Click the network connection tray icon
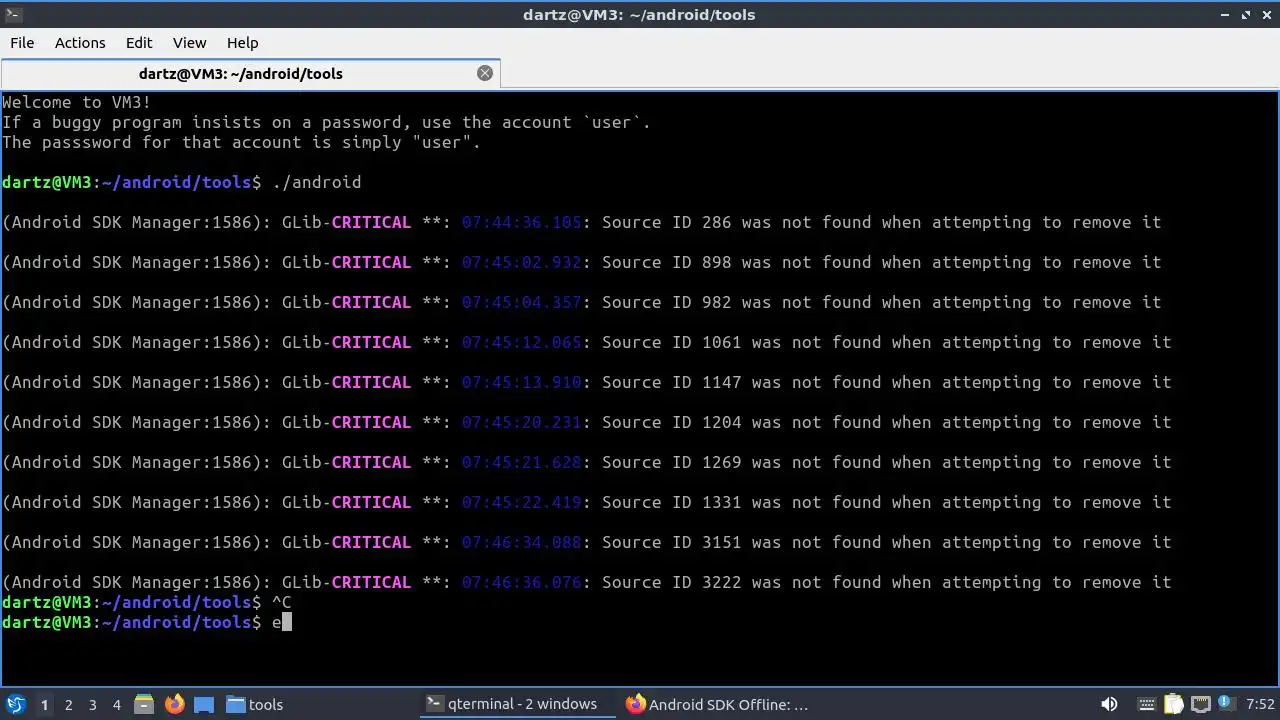The height and width of the screenshot is (720, 1280). [x=1200, y=704]
